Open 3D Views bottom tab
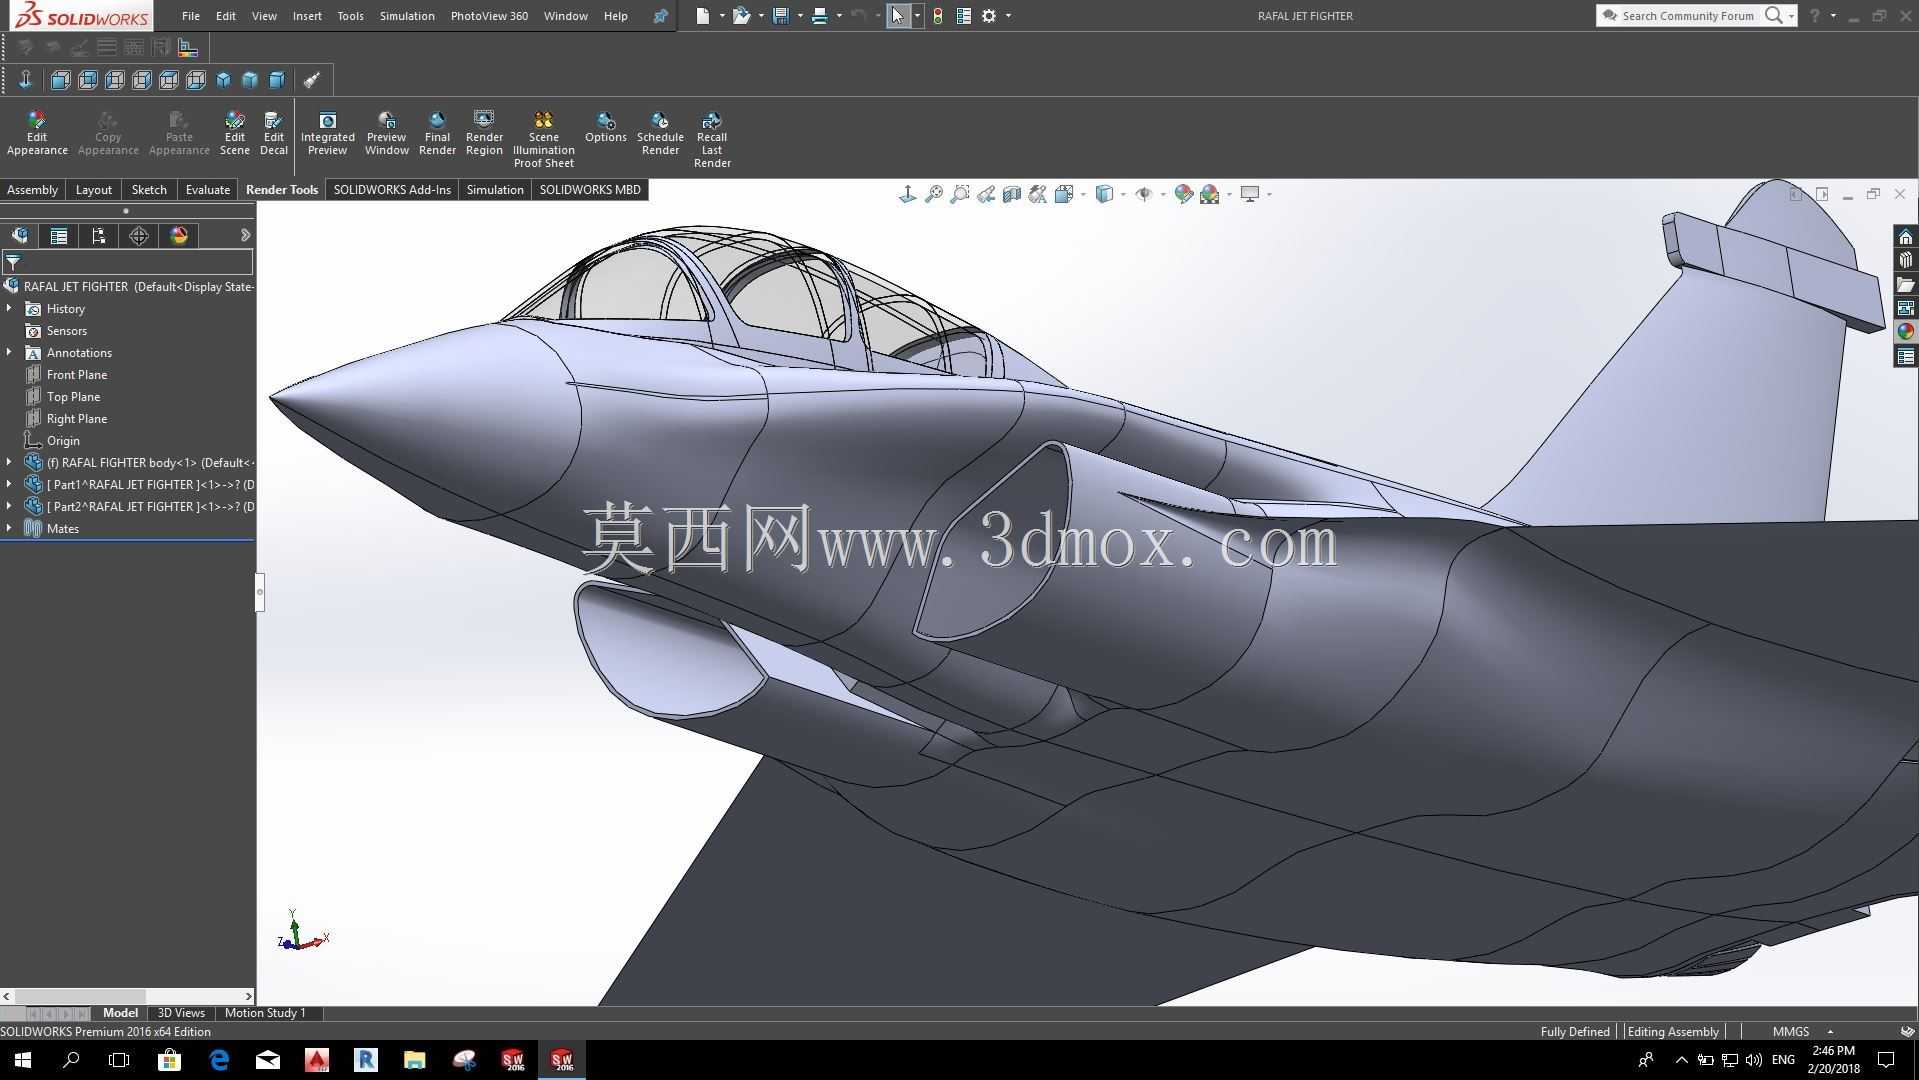The height and width of the screenshot is (1080, 1919). 181,1013
